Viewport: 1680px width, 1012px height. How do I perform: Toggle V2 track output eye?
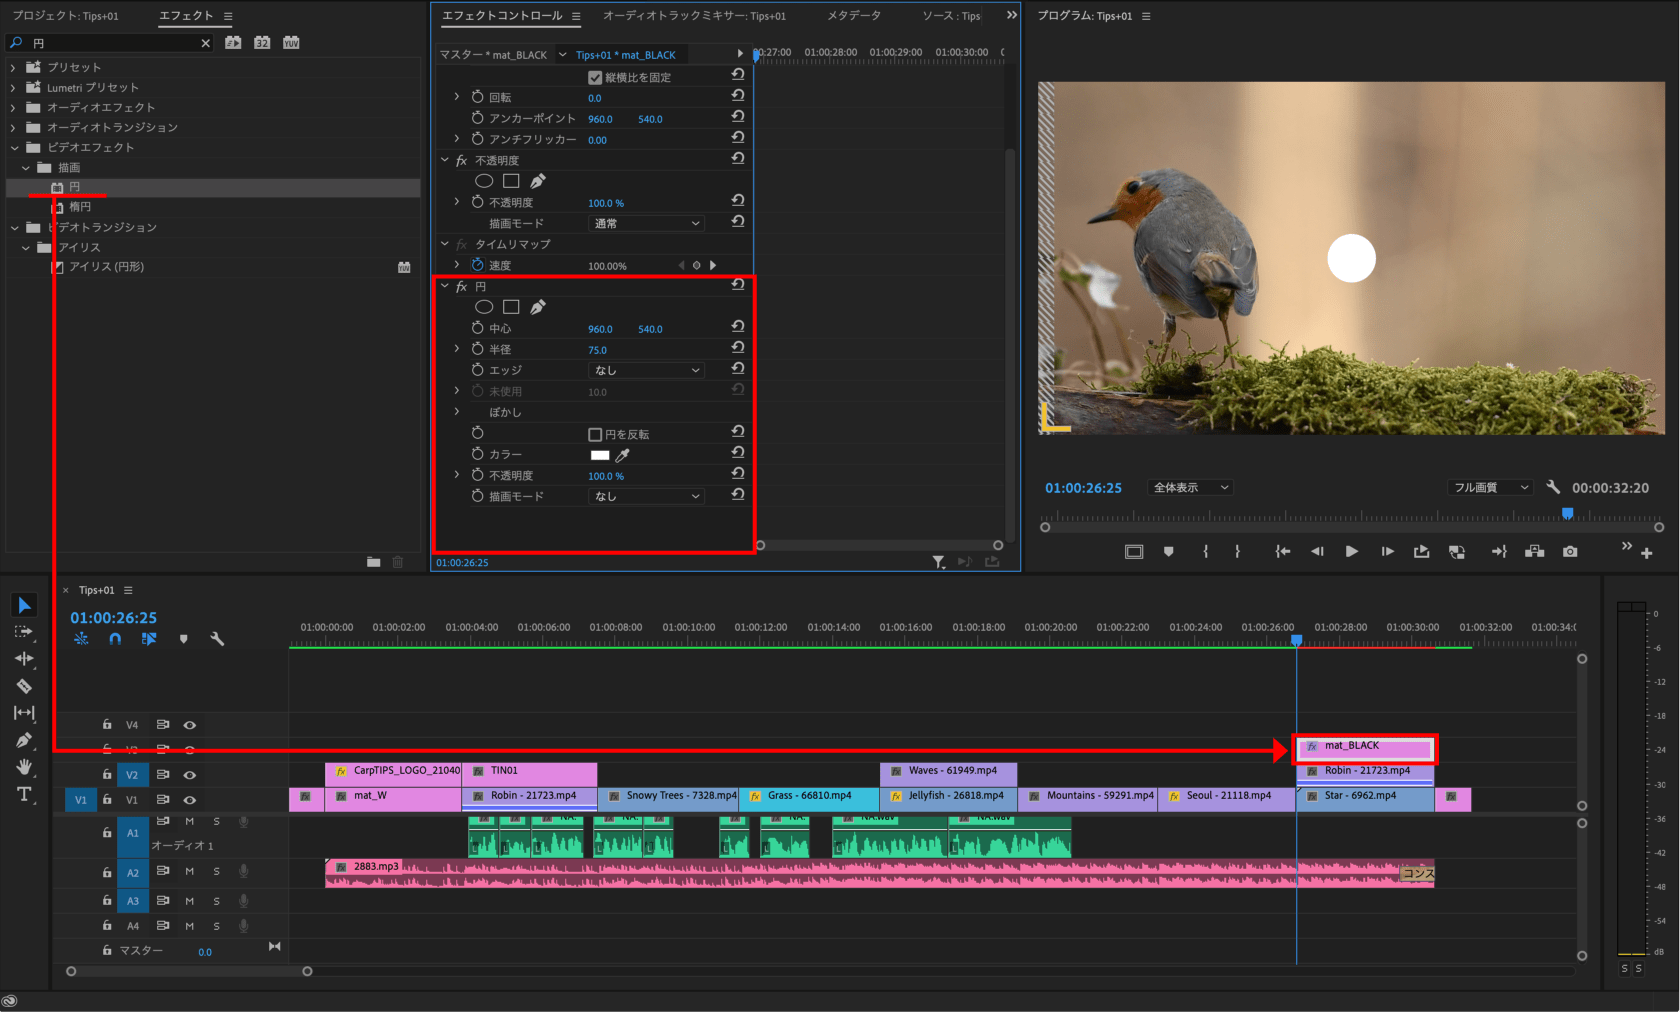click(x=189, y=775)
